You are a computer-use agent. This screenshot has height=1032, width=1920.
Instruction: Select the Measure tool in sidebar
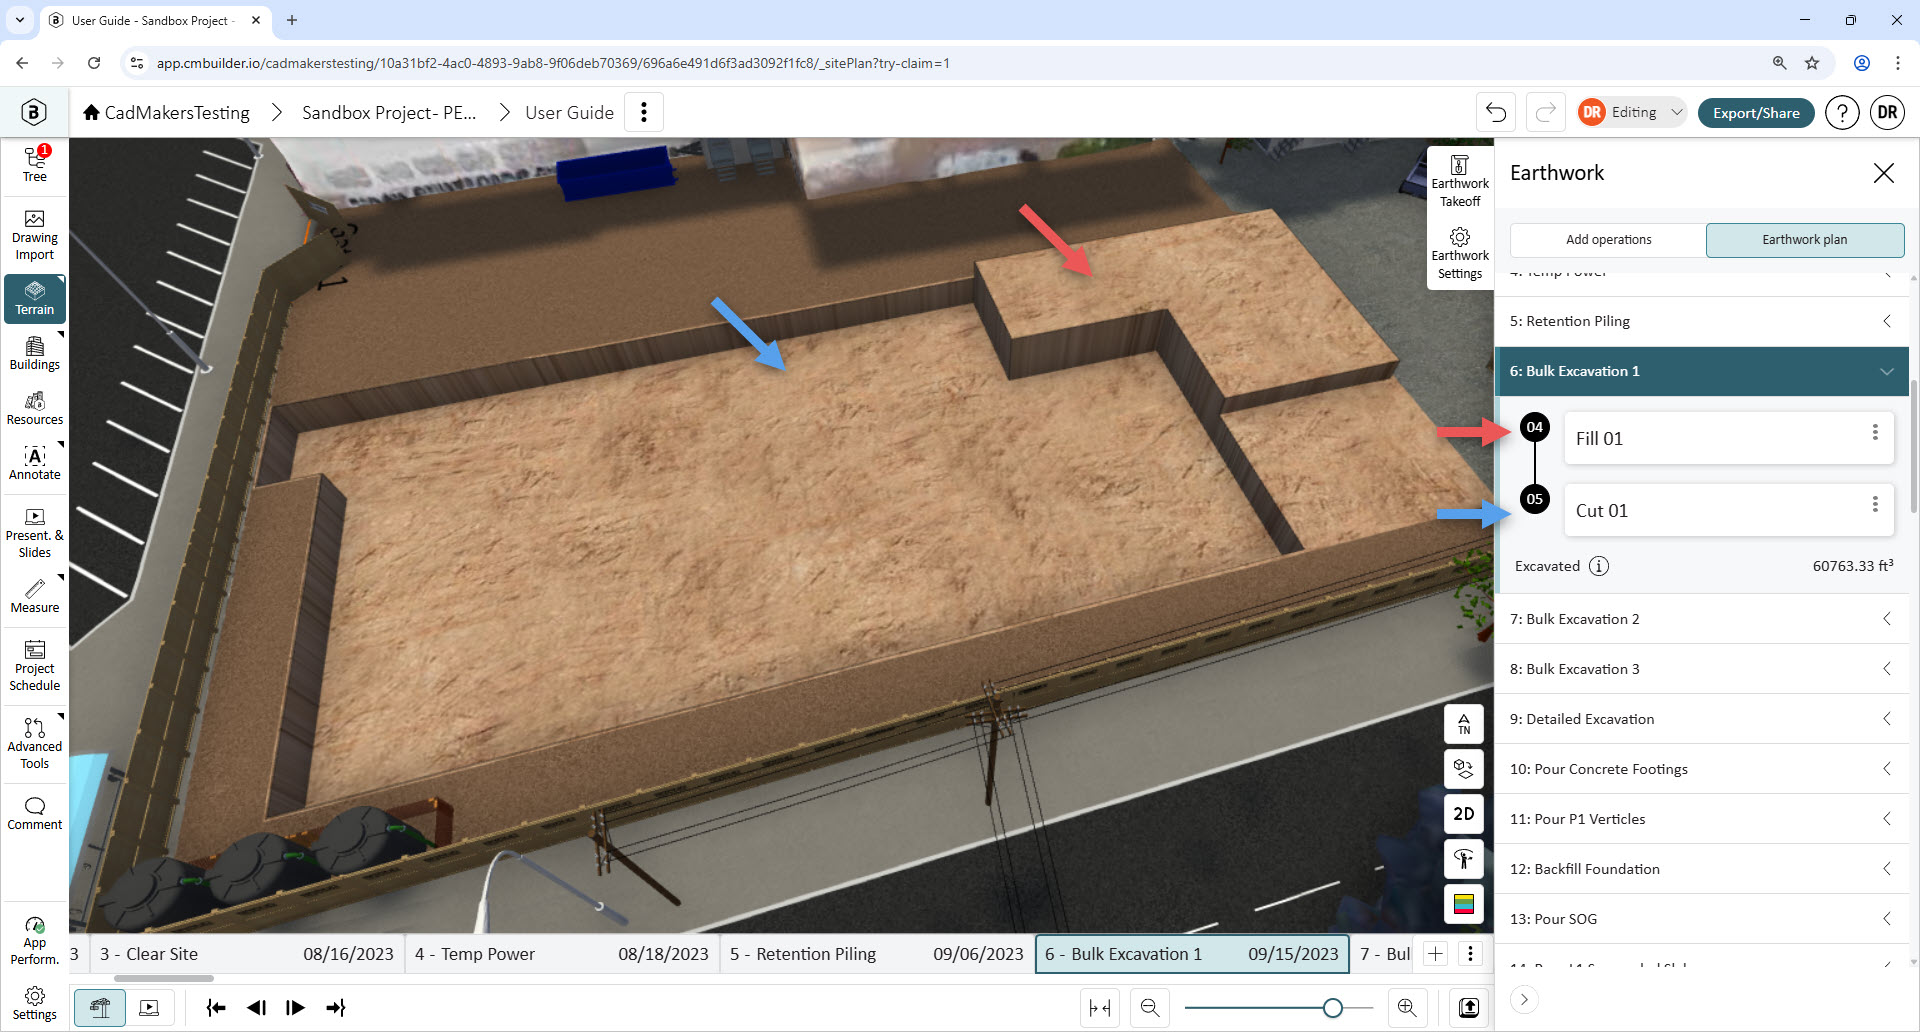[35, 596]
